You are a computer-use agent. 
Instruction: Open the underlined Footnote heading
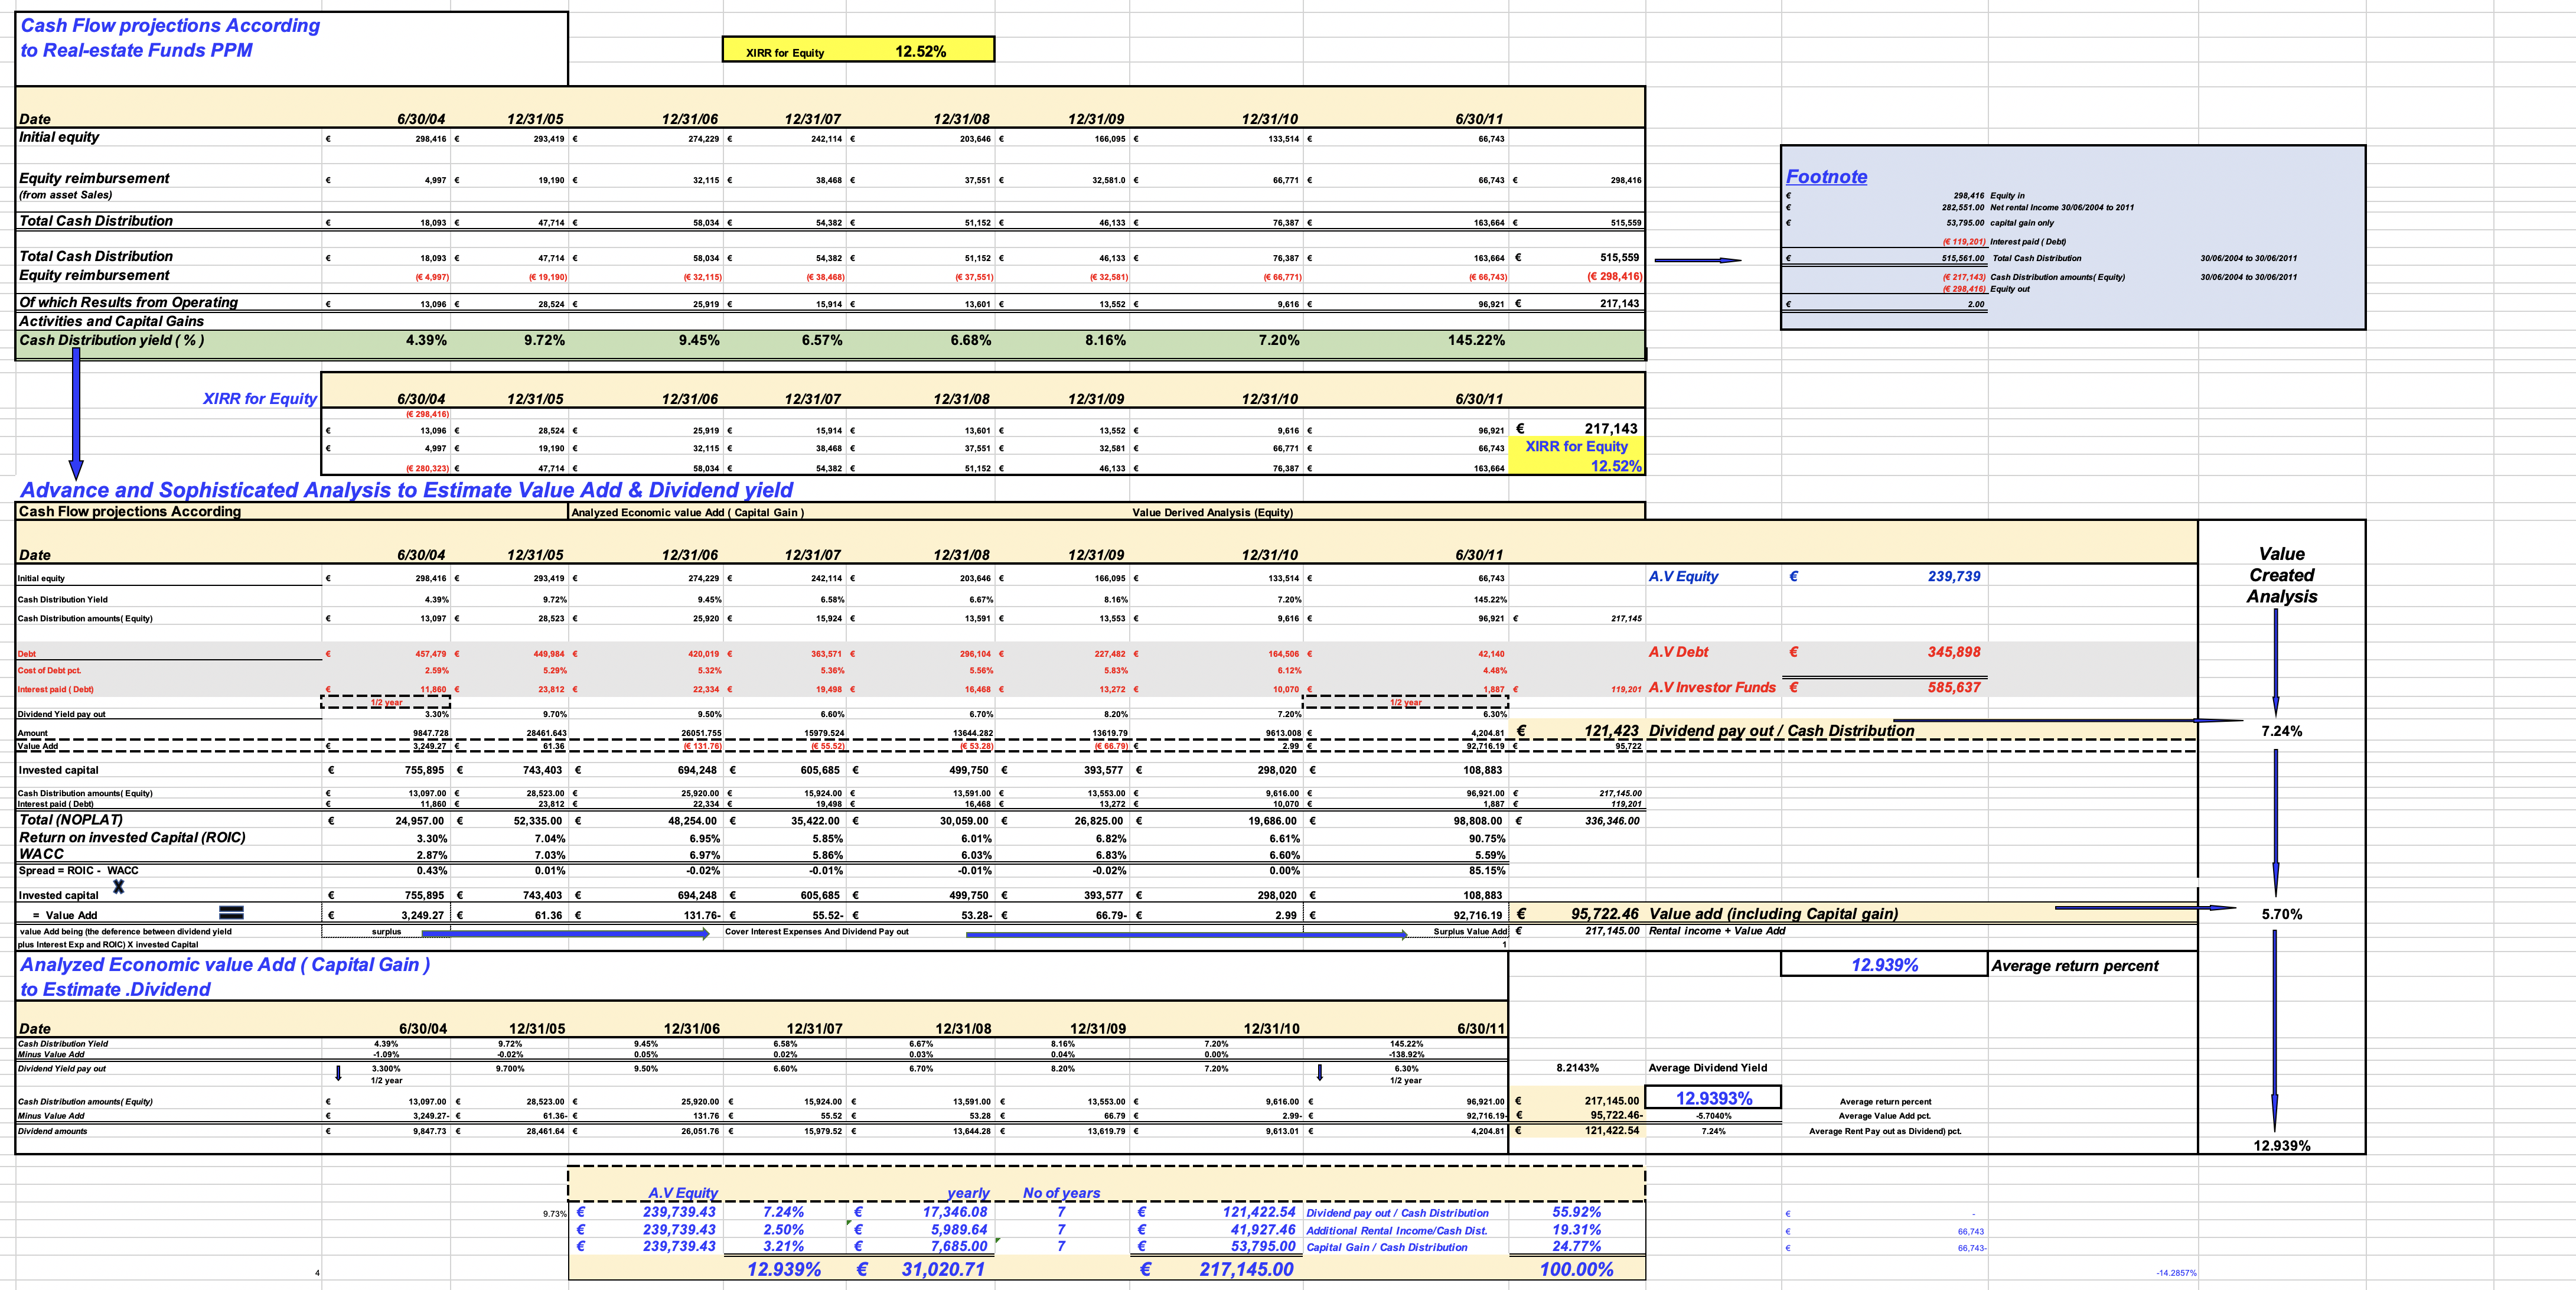pyautogui.click(x=1826, y=176)
